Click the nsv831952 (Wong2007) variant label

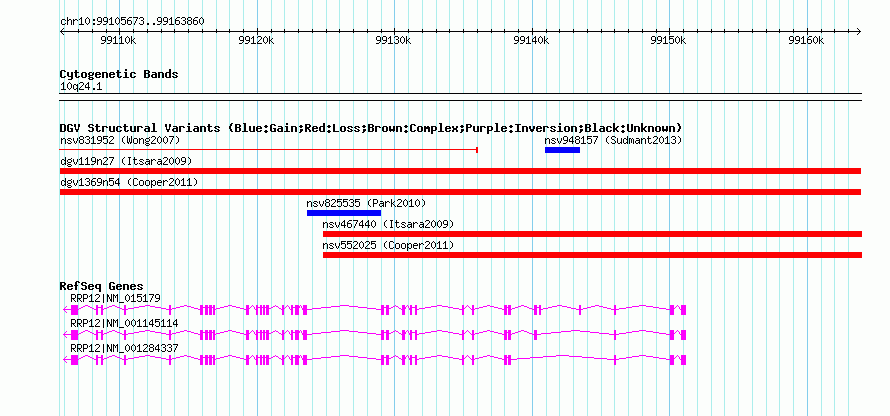(x=120, y=140)
